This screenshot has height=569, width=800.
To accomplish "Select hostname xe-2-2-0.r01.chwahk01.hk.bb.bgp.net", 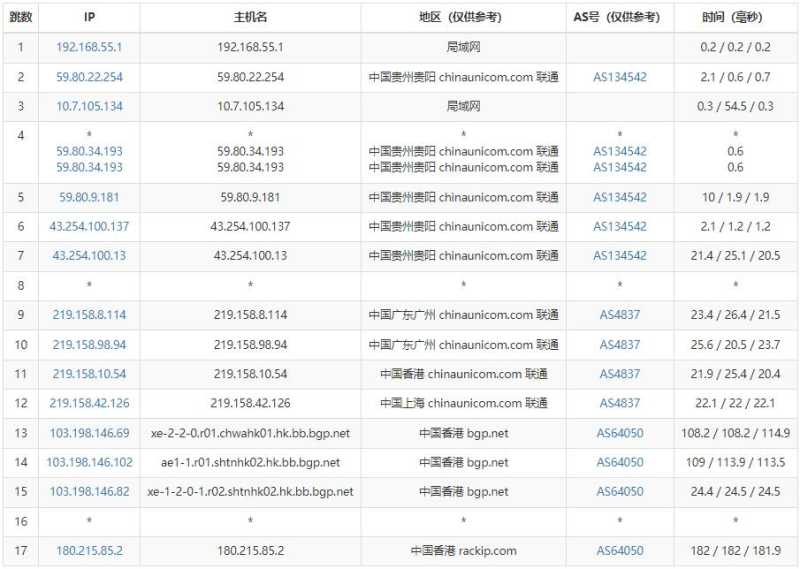I will (x=250, y=433).
